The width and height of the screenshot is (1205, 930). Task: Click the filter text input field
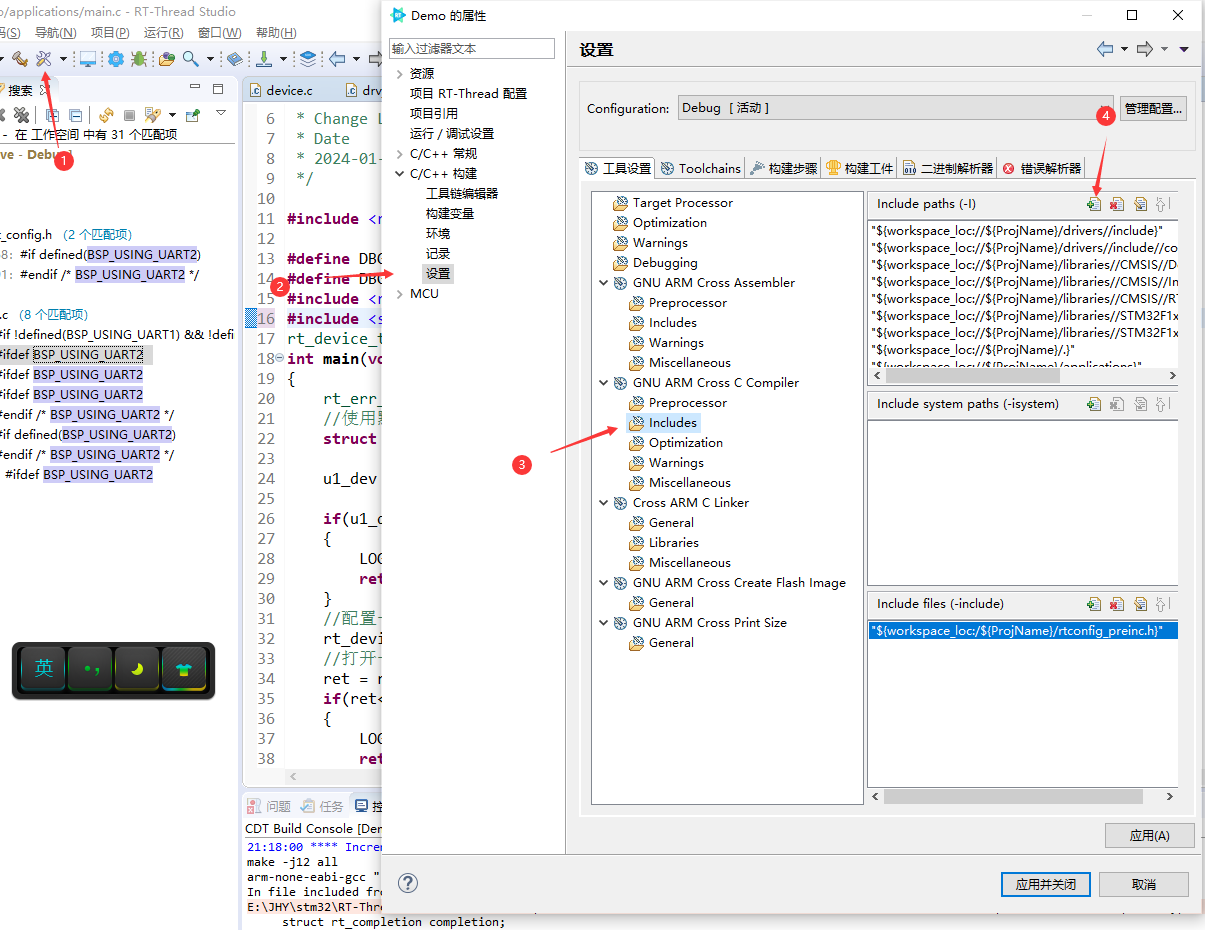[472, 48]
